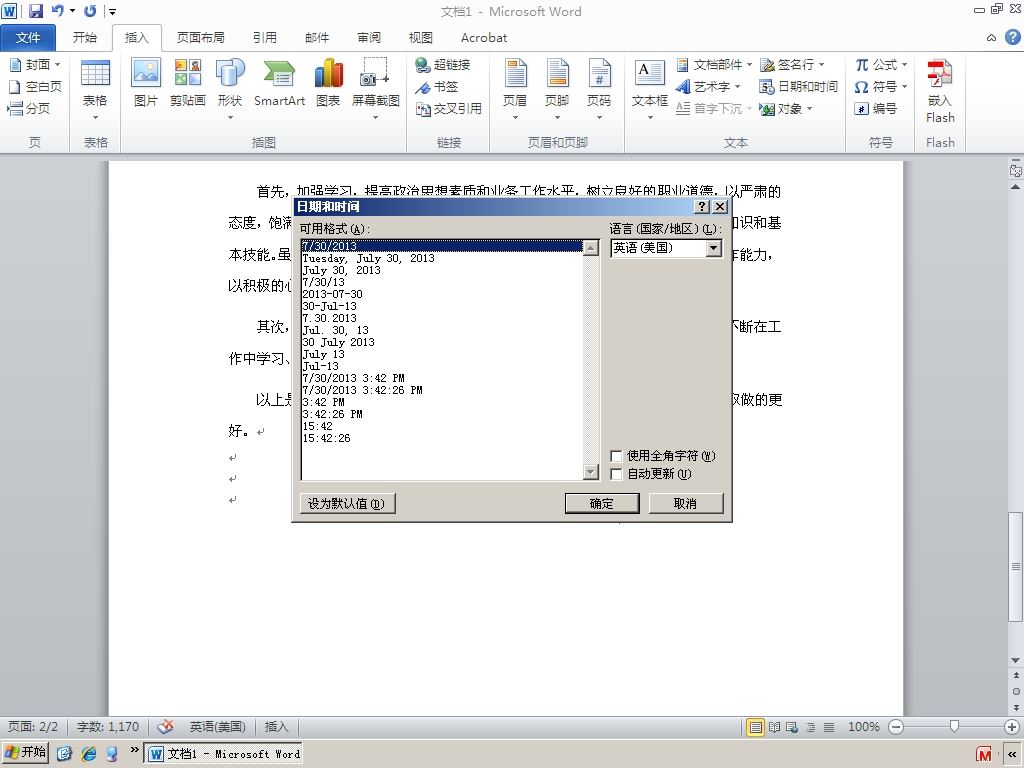Insert a blank page (空白页)
This screenshot has width=1024, height=768.
click(35, 86)
